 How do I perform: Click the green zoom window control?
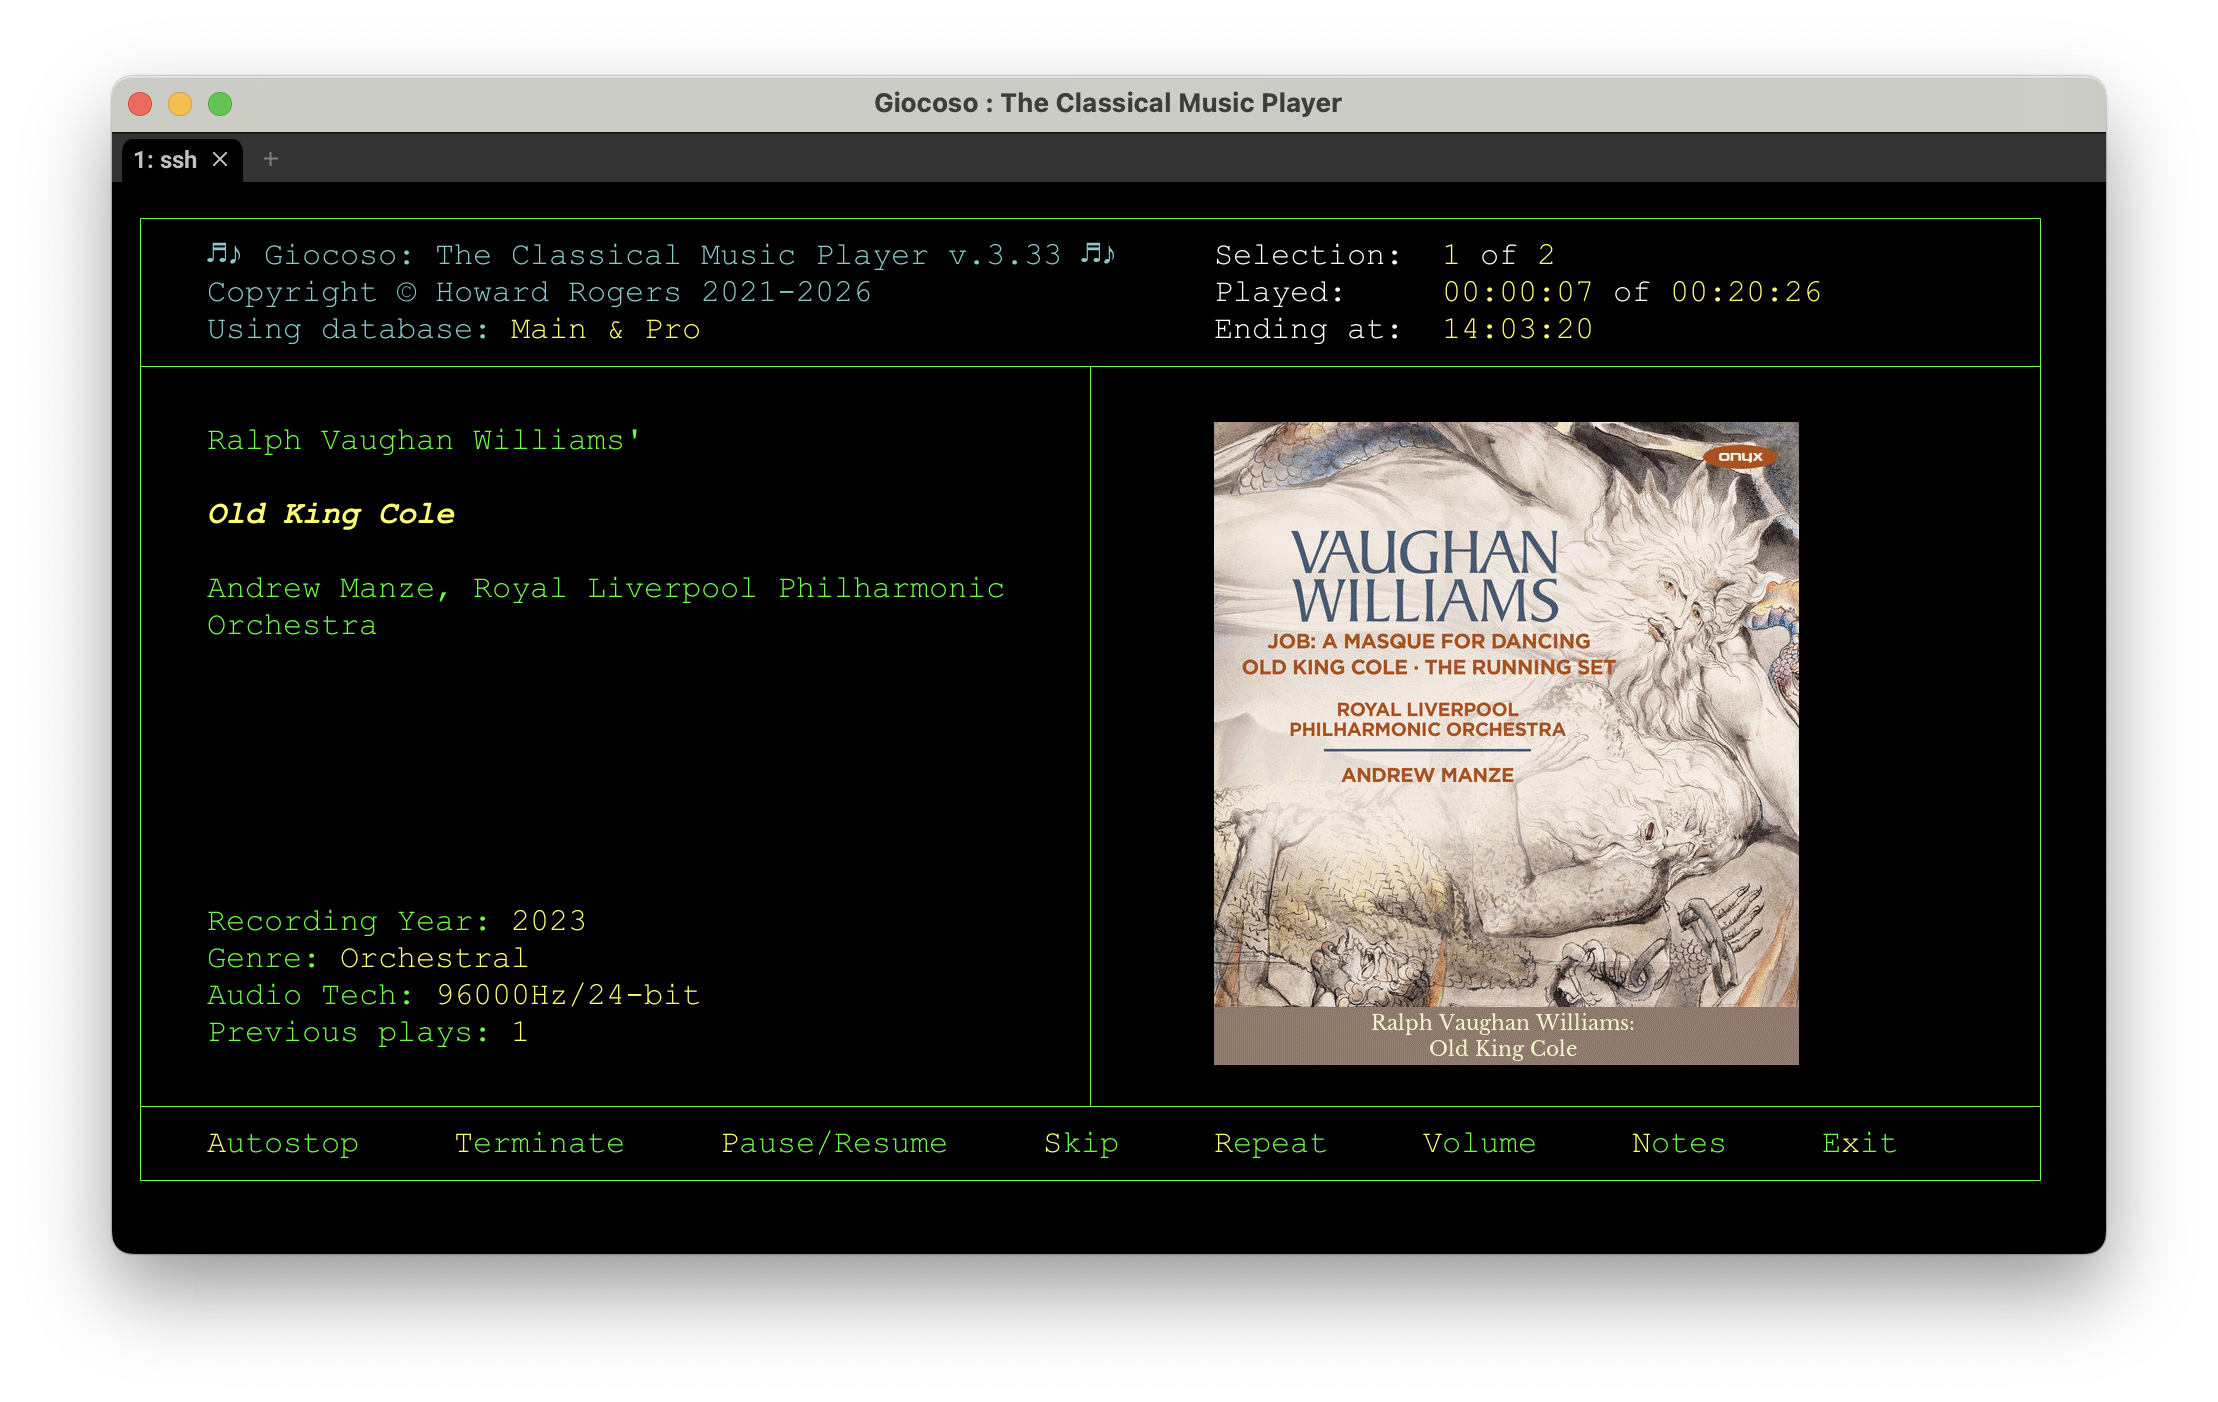[220, 104]
